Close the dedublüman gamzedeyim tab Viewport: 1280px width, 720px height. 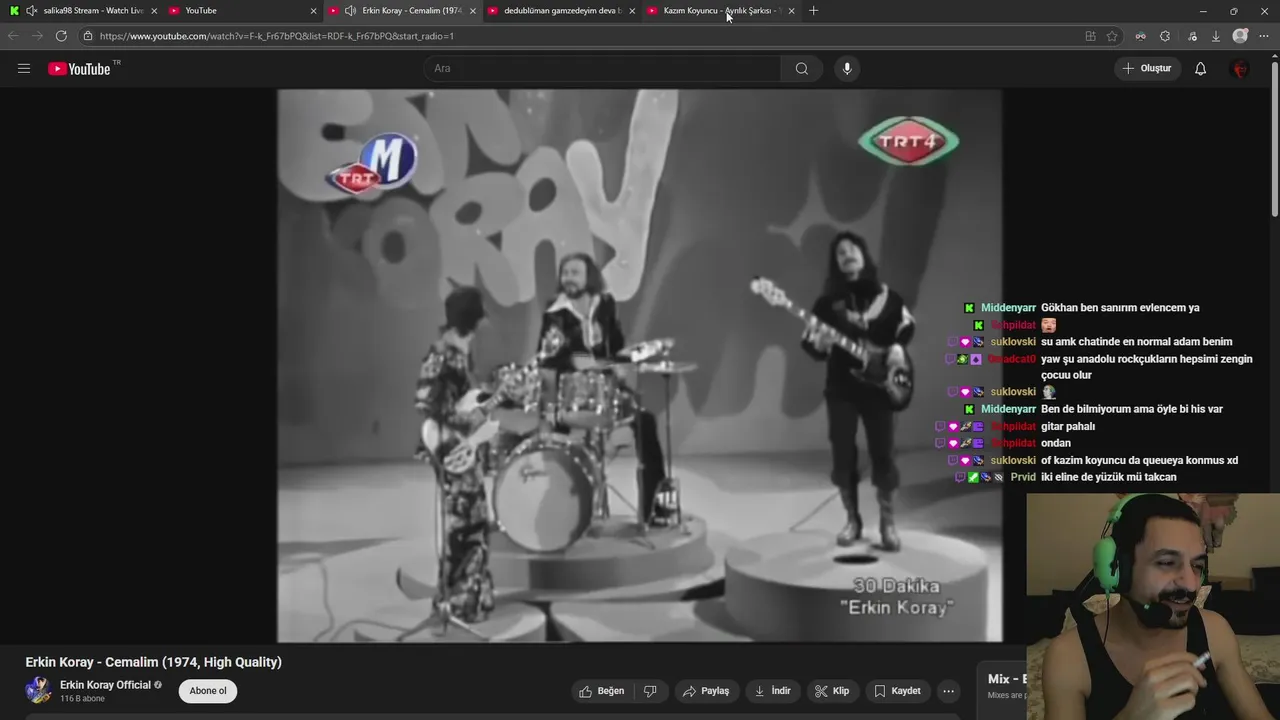pos(632,11)
